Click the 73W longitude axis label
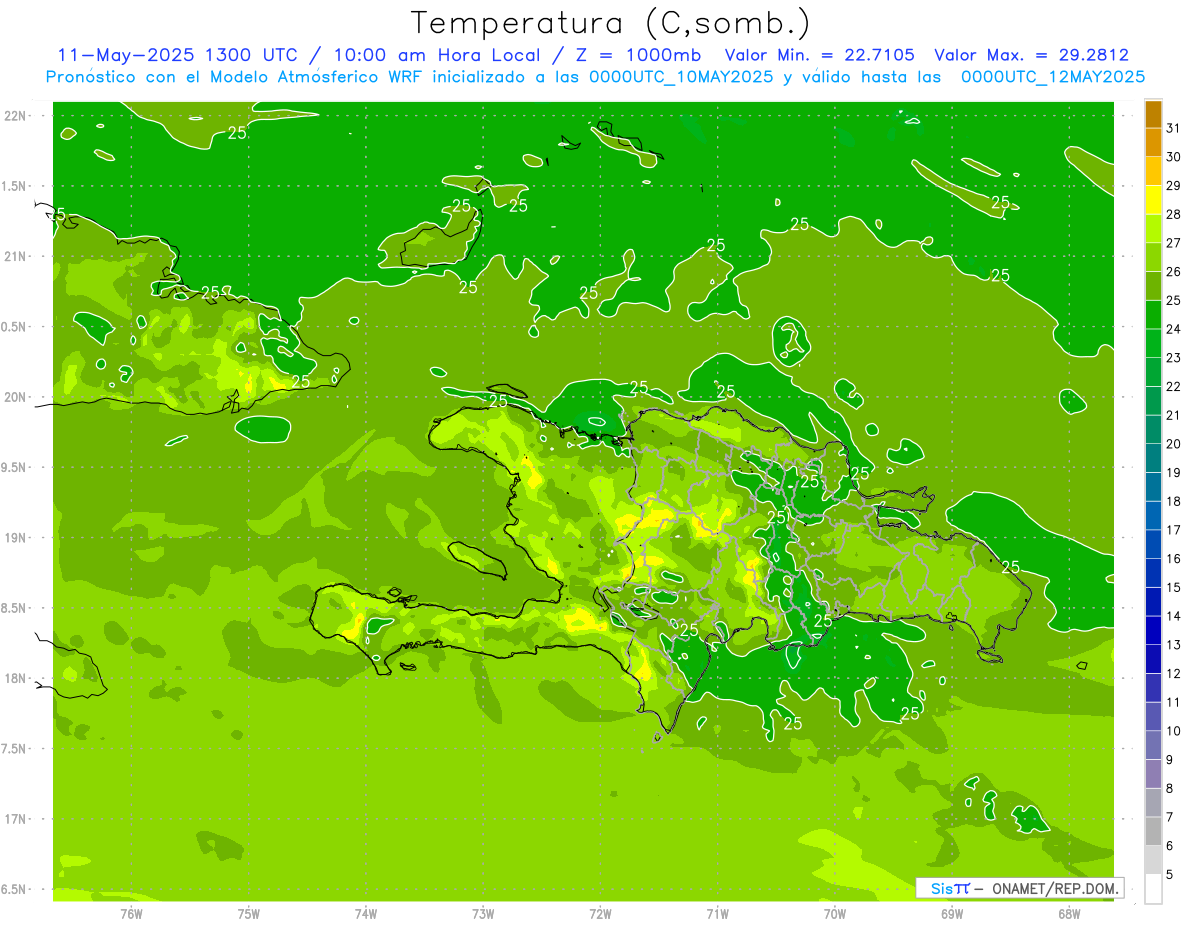 pyautogui.click(x=483, y=914)
